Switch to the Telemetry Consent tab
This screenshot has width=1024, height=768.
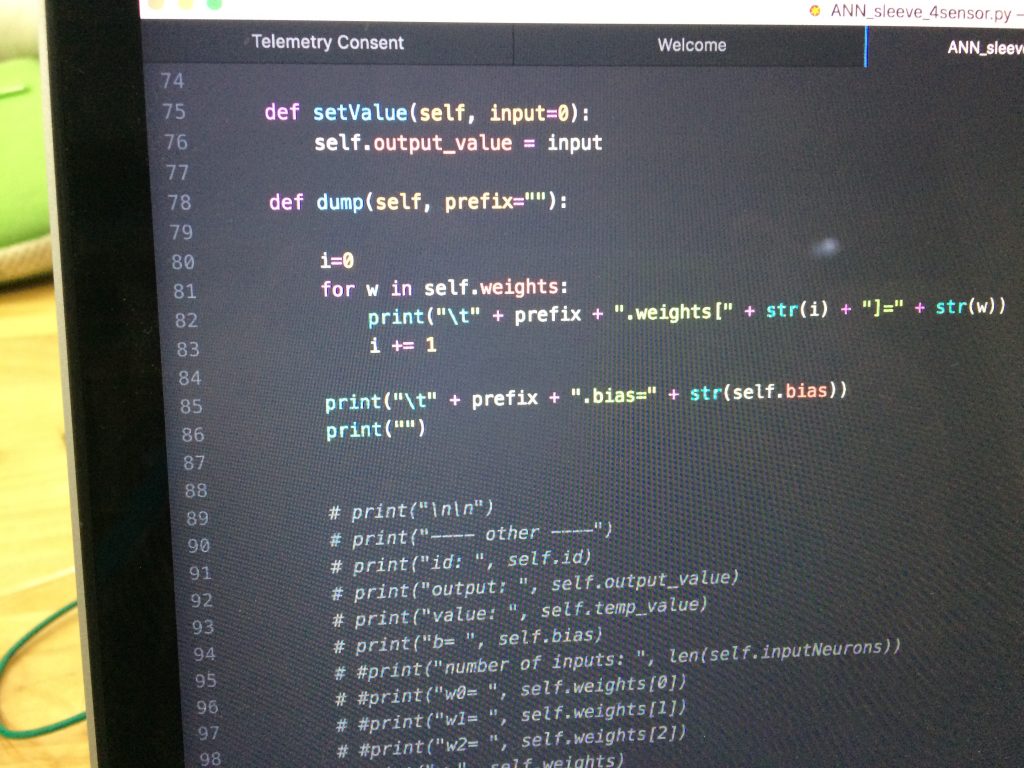coord(327,42)
